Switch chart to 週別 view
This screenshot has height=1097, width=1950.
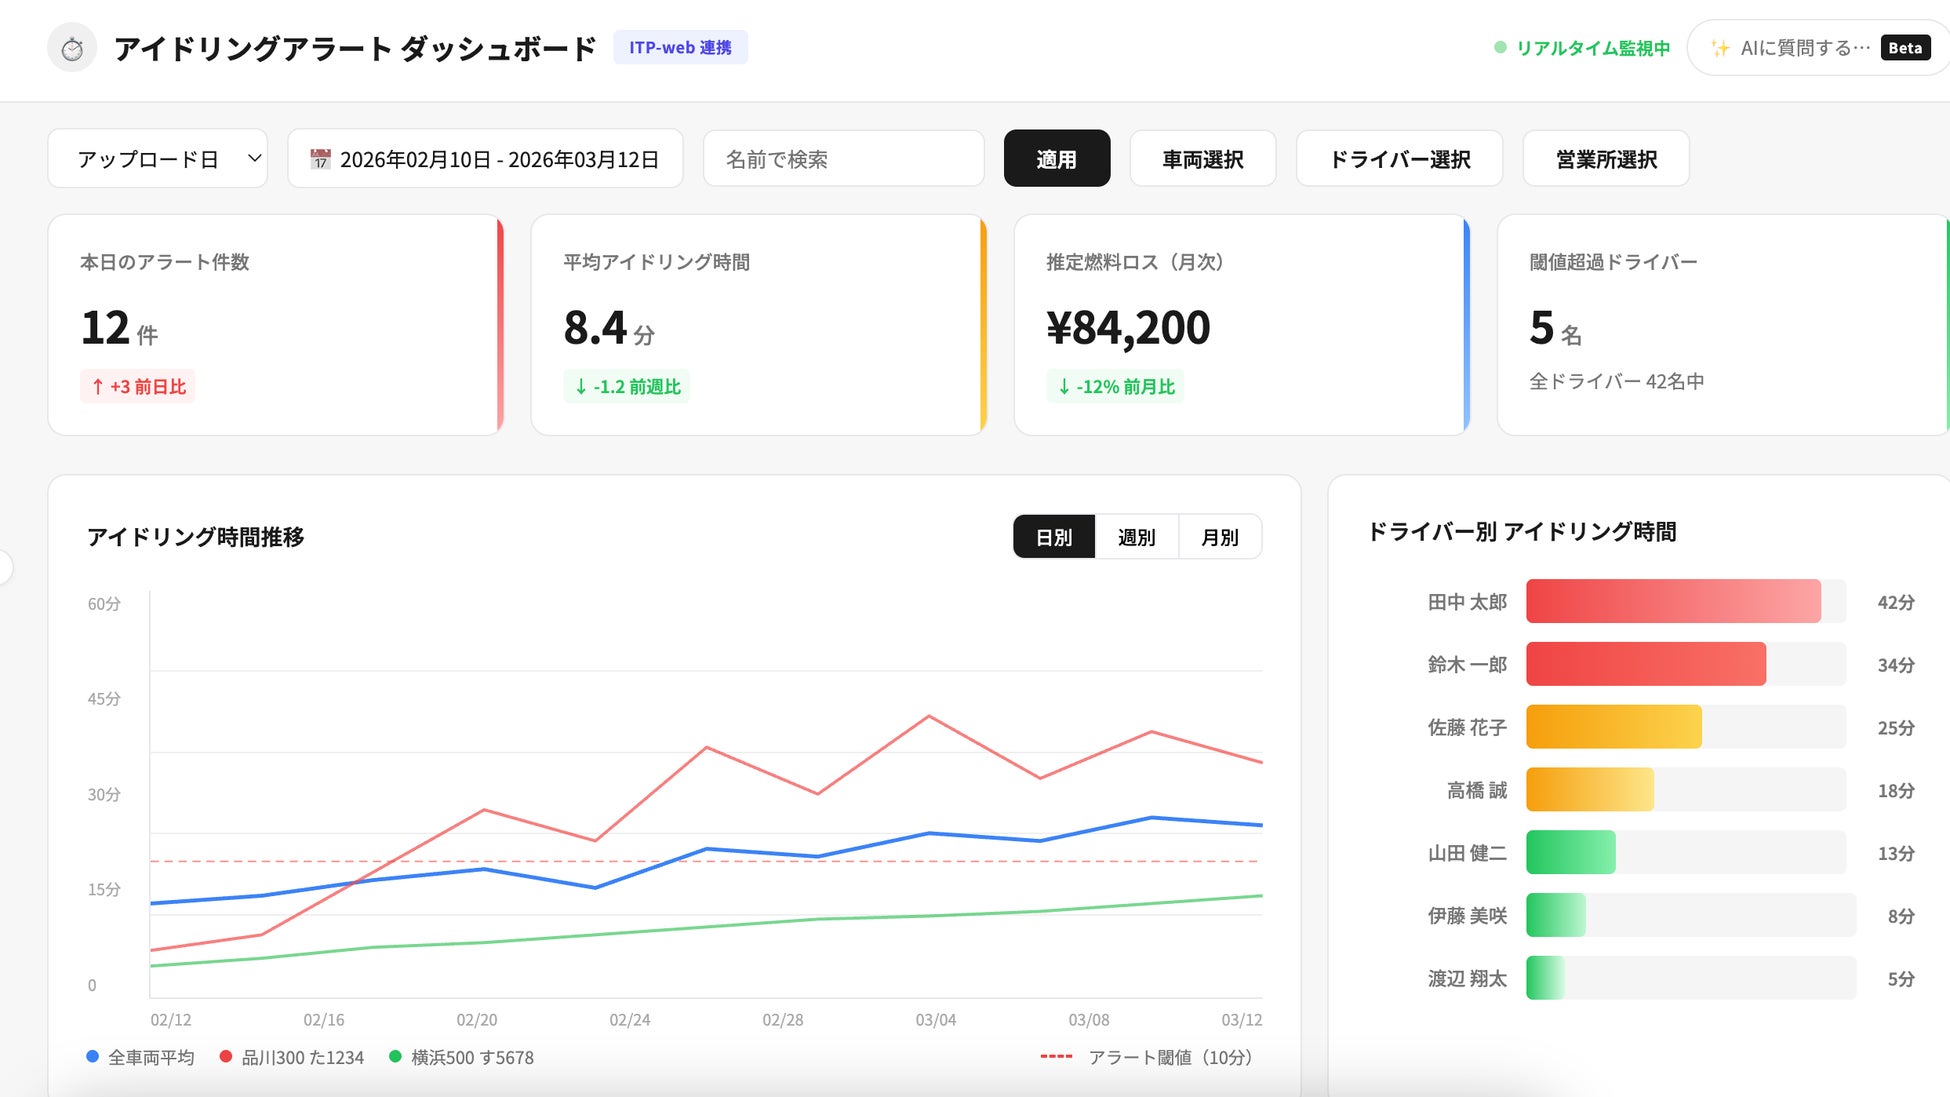click(x=1136, y=537)
